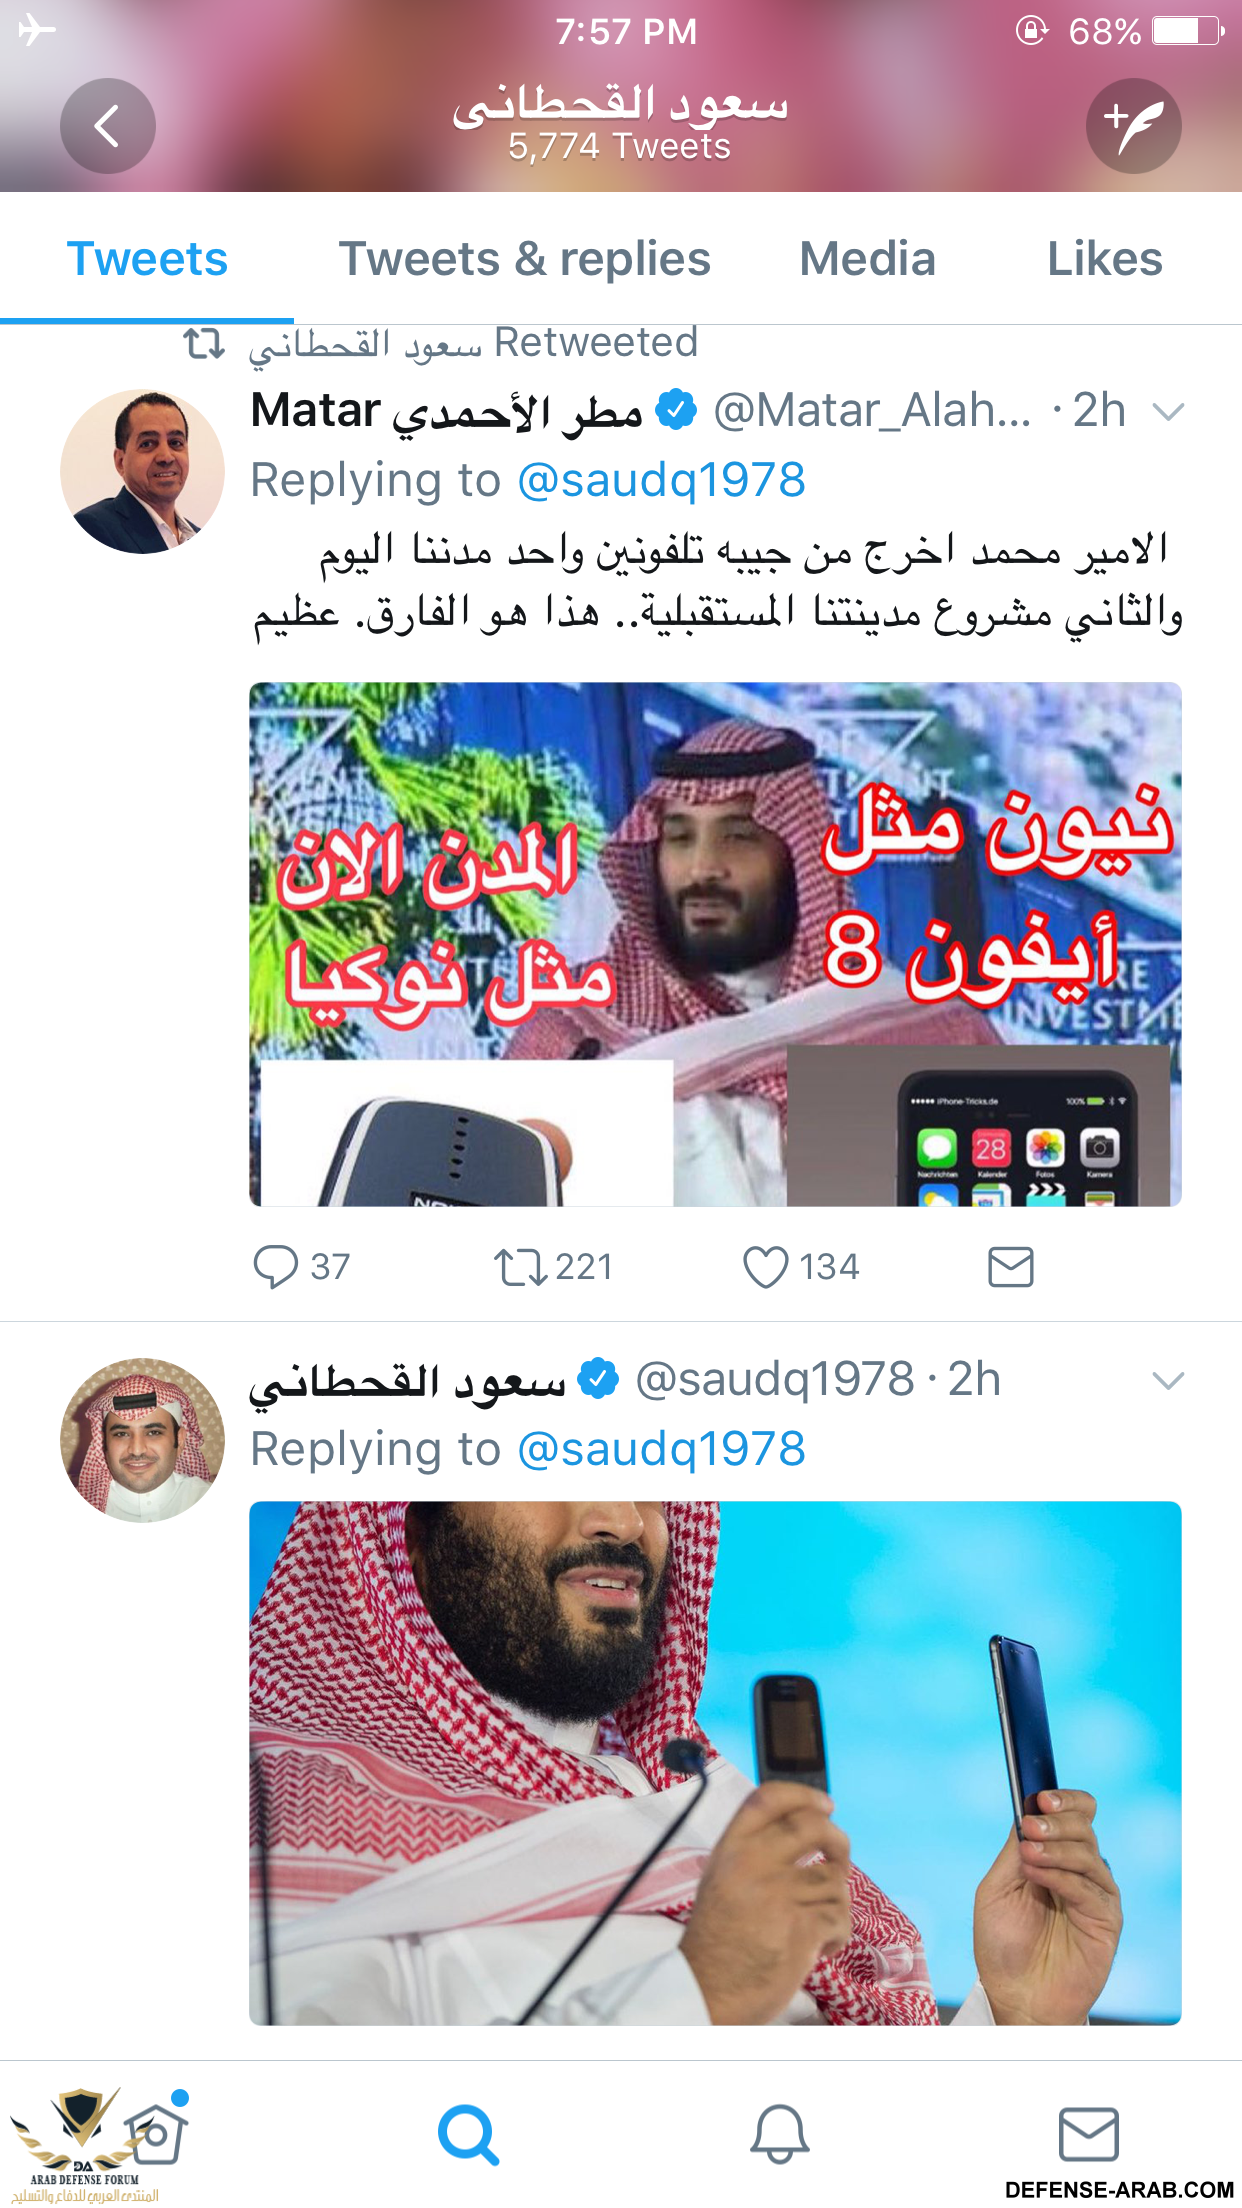Switch to the Media tab

[867, 259]
